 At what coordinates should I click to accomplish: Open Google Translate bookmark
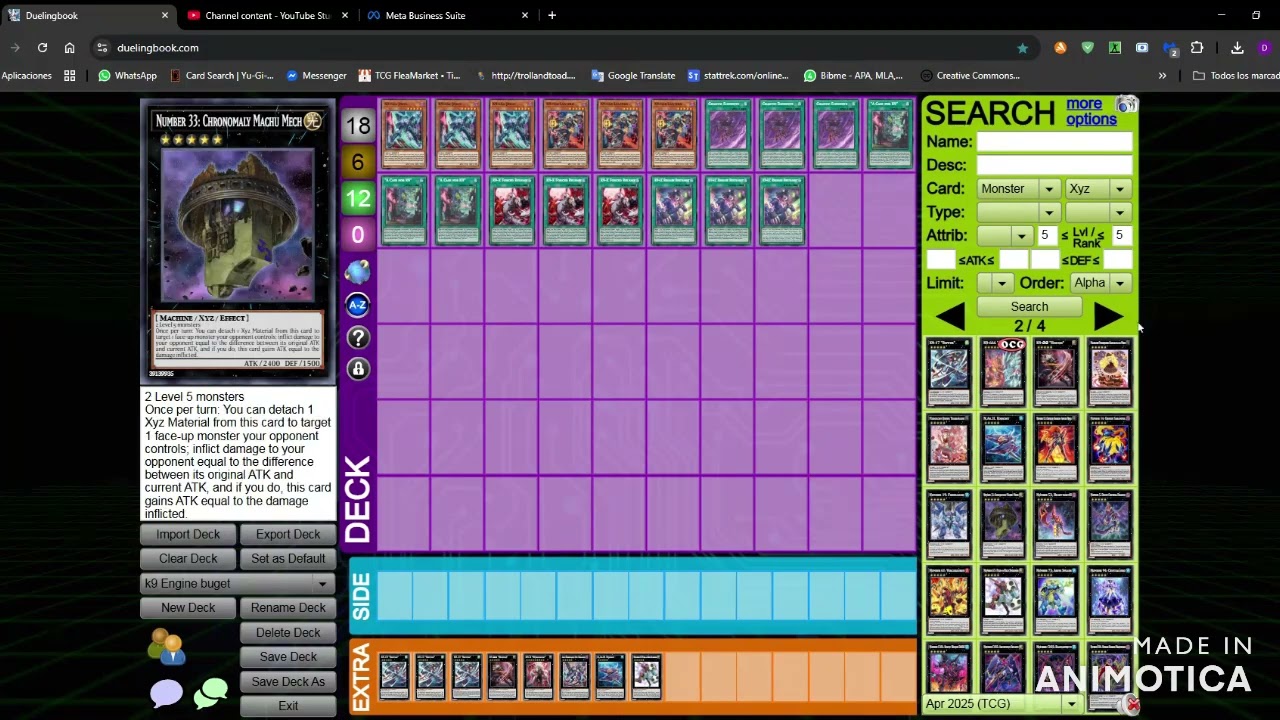(633, 75)
